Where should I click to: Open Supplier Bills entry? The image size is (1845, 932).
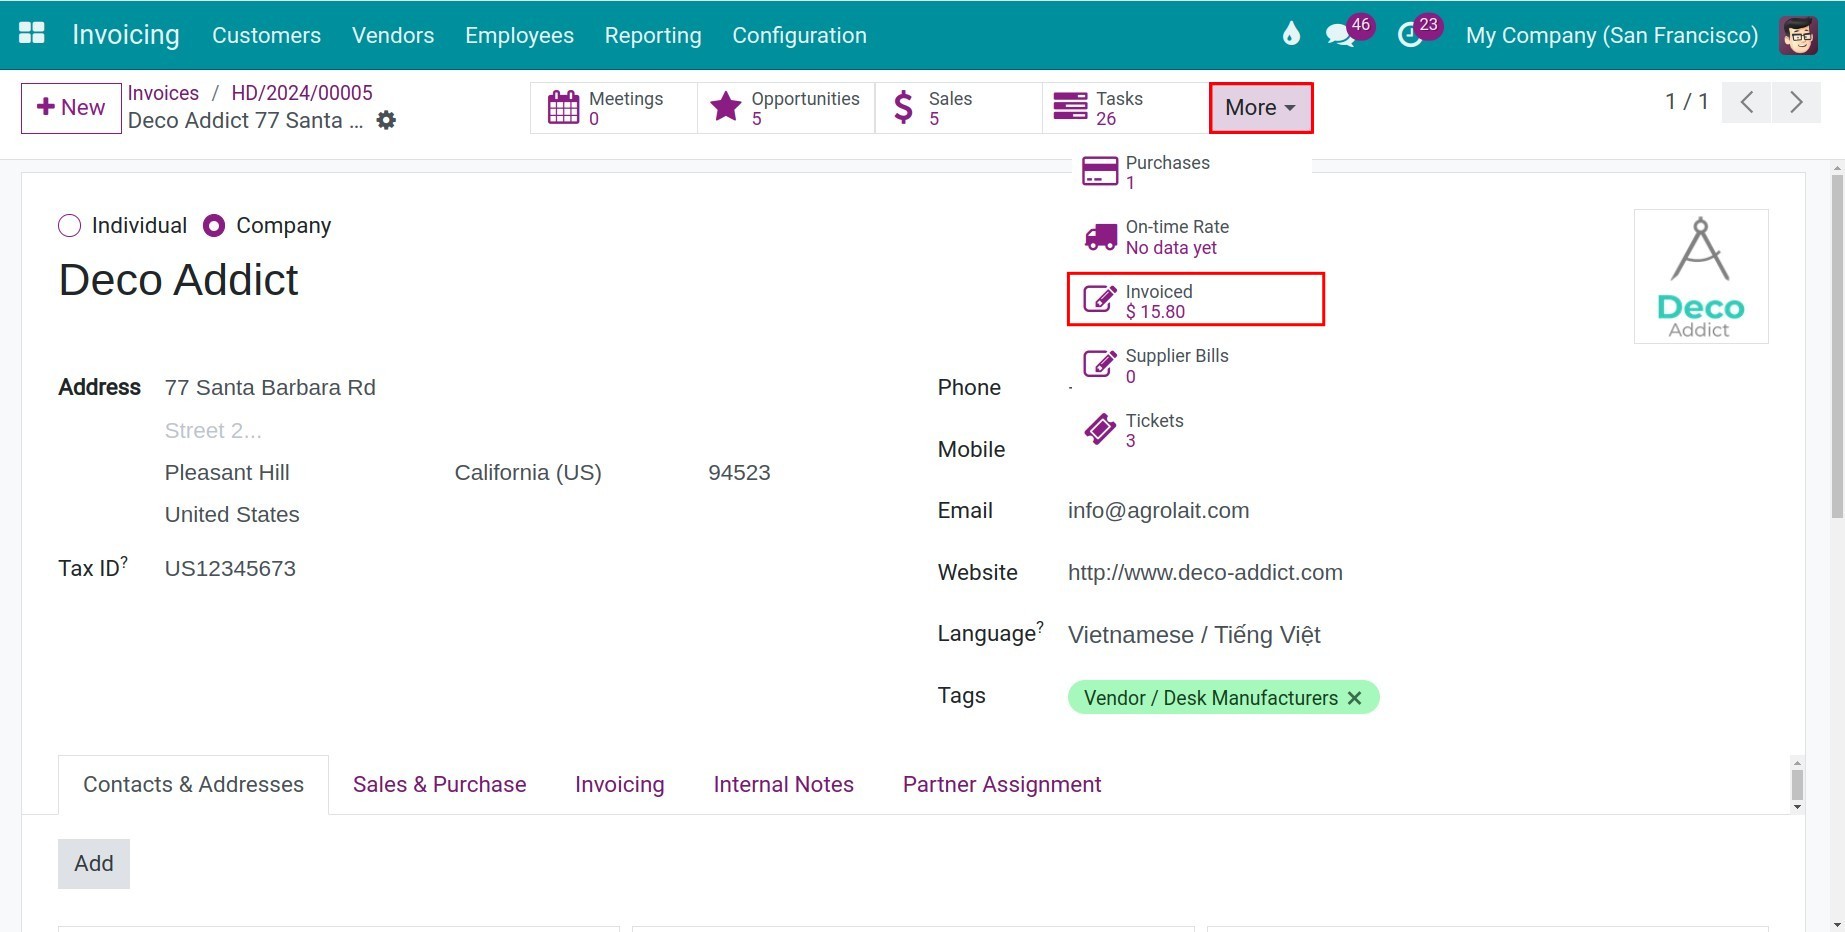[x=1191, y=366]
